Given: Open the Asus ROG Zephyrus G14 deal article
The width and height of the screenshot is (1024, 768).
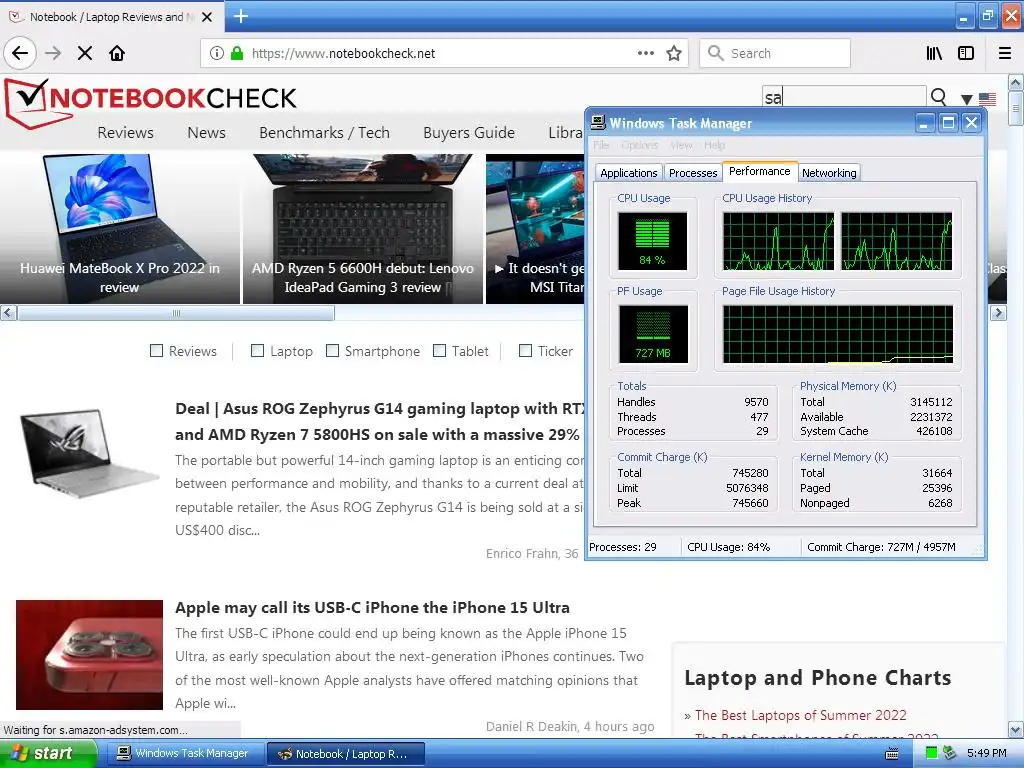Looking at the screenshot, I should (x=379, y=421).
